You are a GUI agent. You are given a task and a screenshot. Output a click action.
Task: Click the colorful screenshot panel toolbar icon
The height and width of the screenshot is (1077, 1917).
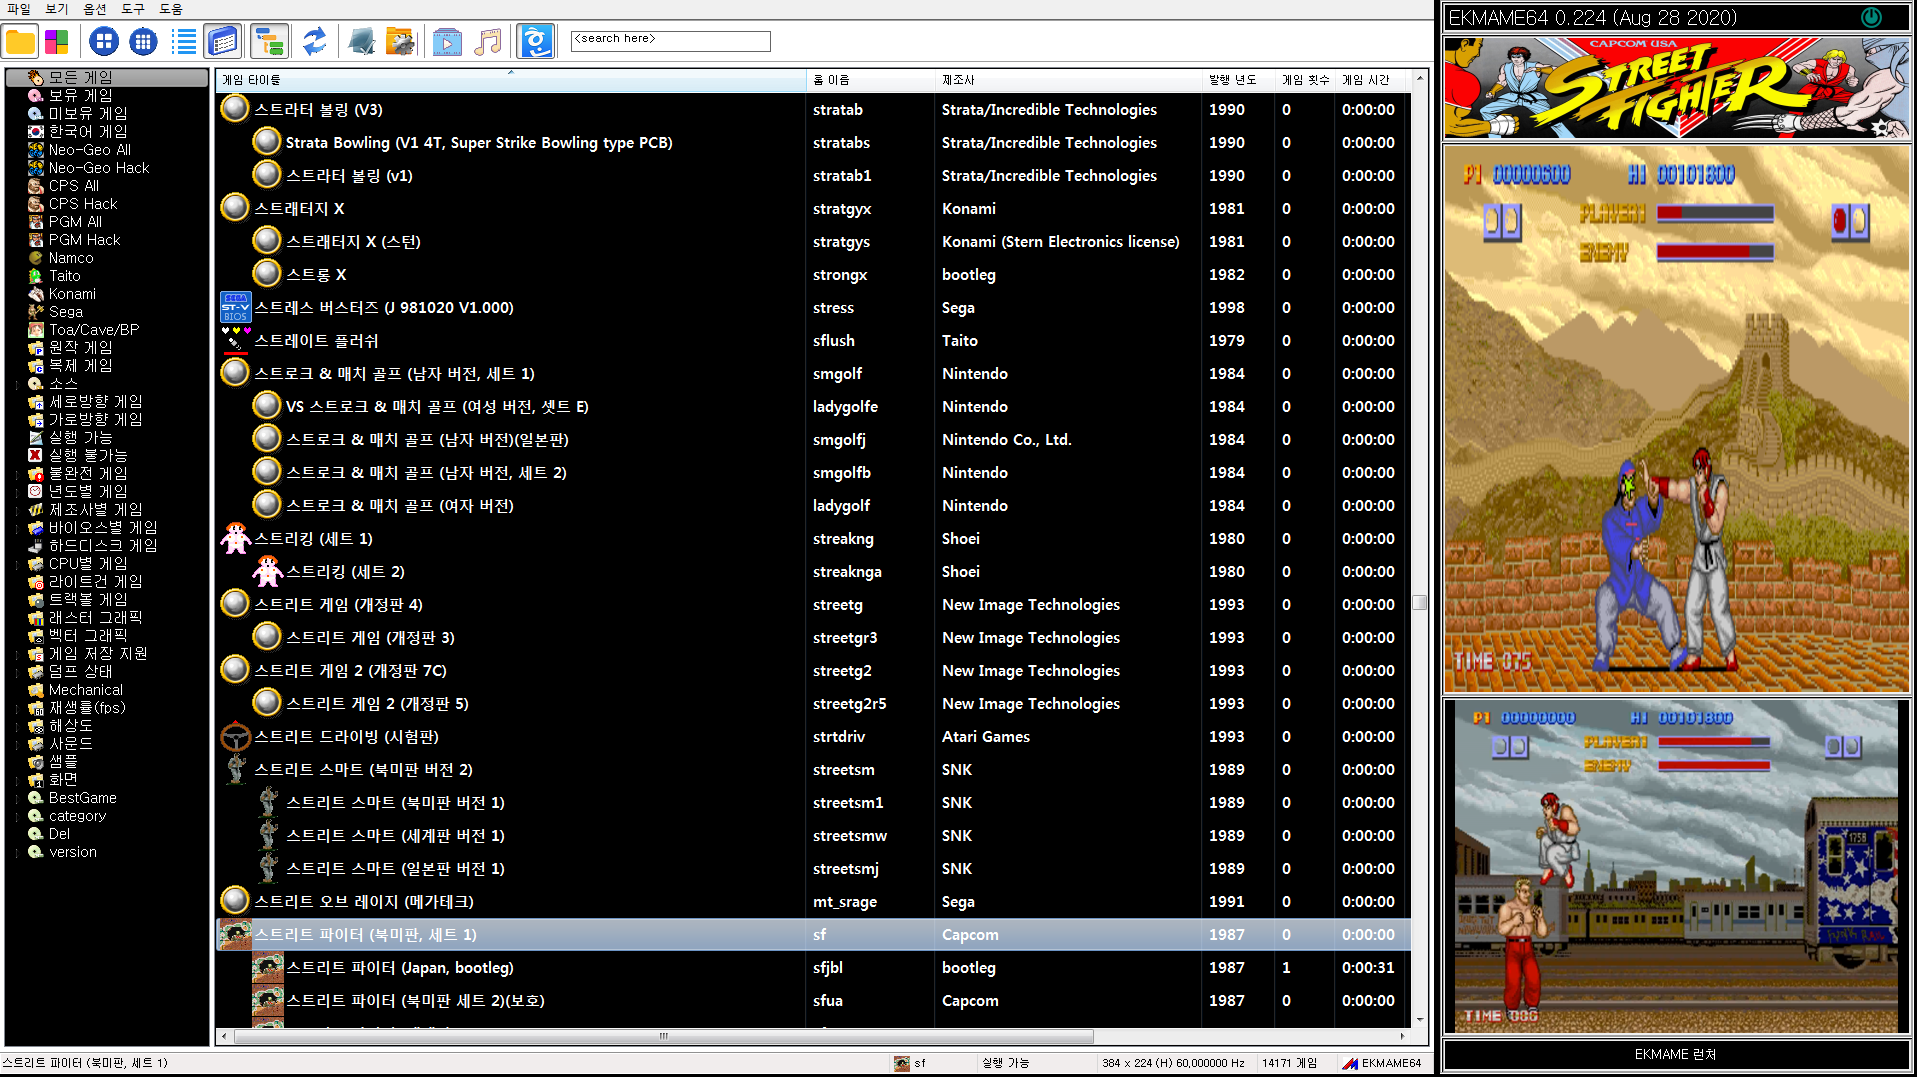pyautogui.click(x=57, y=41)
